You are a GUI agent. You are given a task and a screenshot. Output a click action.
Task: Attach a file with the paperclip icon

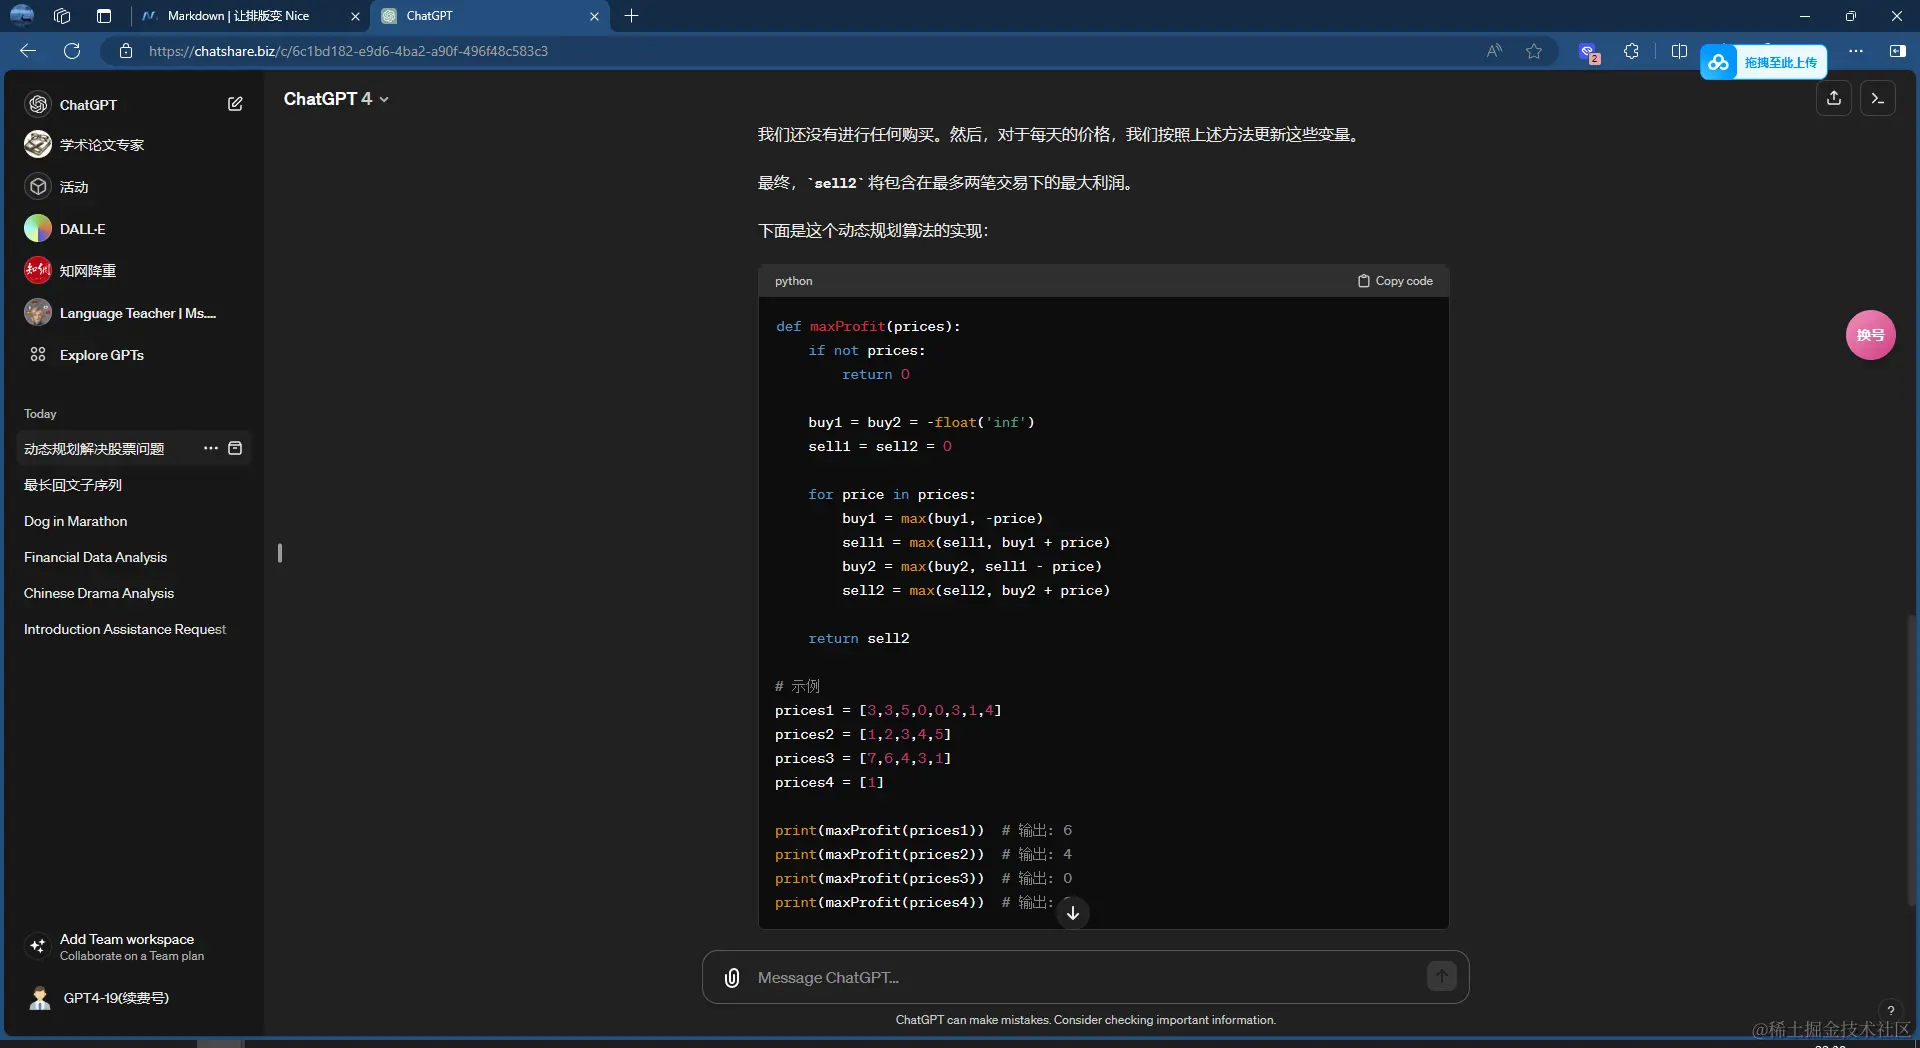(x=732, y=977)
